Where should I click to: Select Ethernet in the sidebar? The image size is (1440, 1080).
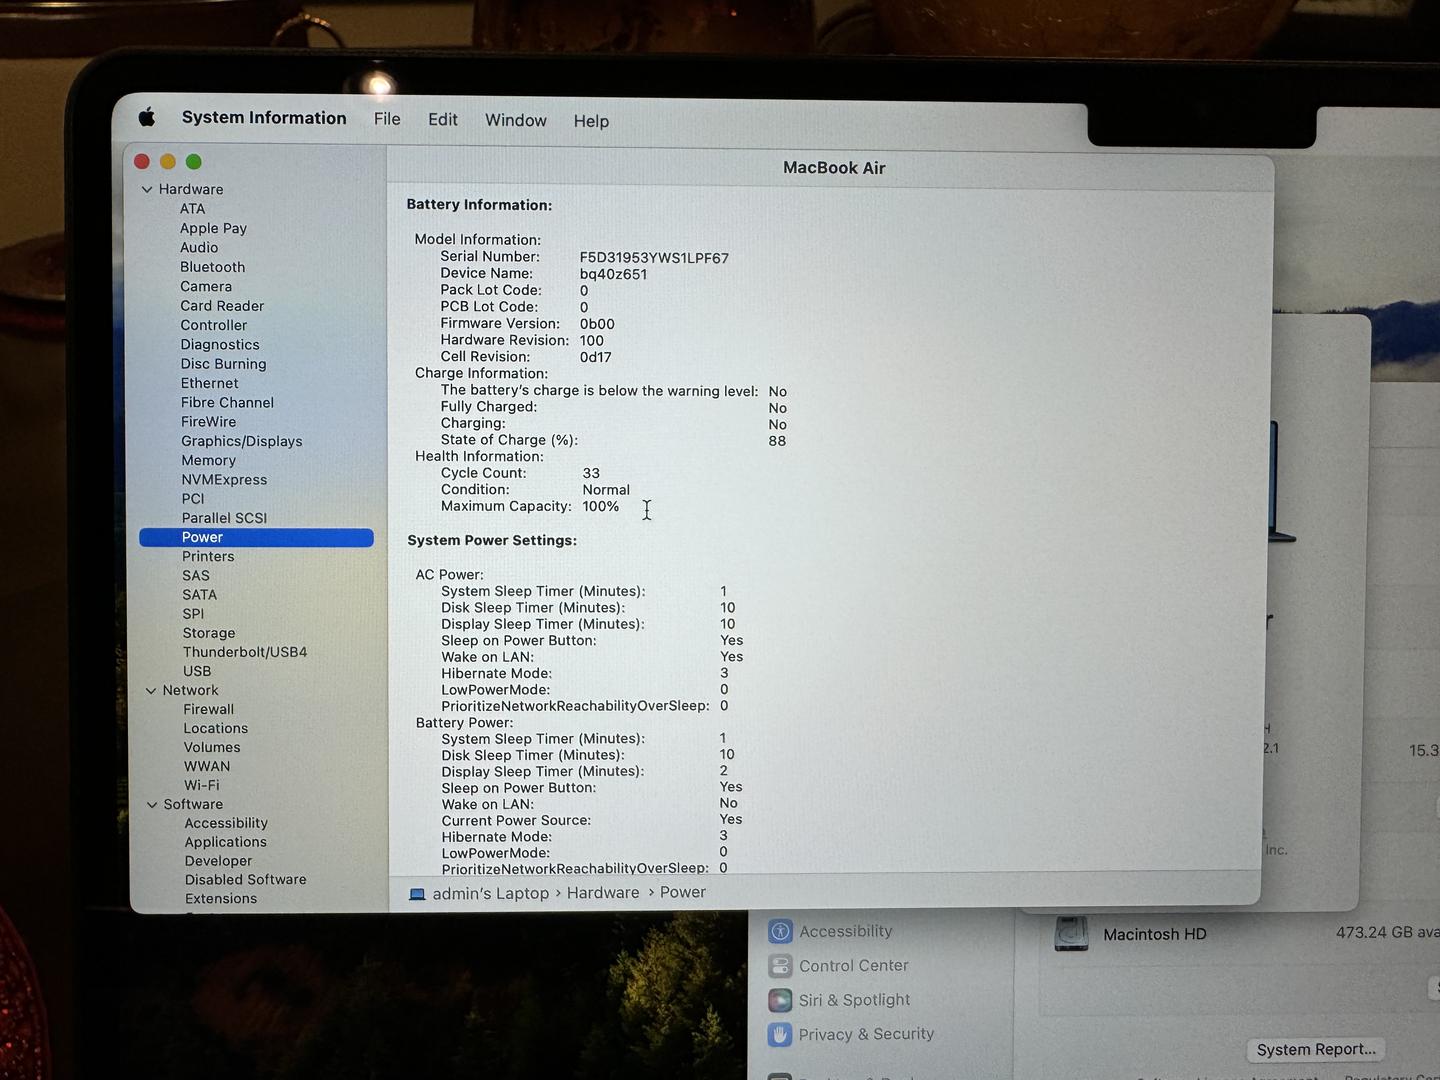point(209,383)
